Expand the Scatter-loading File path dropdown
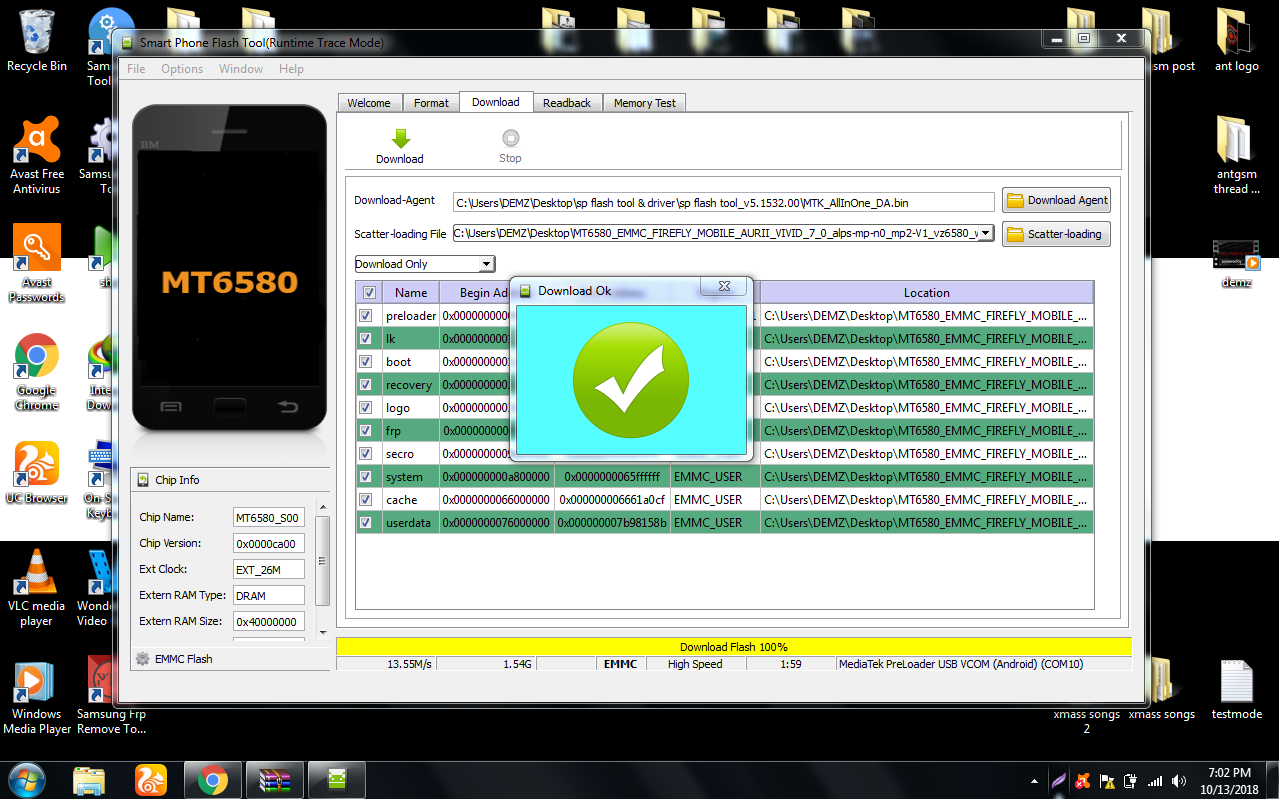 point(985,233)
